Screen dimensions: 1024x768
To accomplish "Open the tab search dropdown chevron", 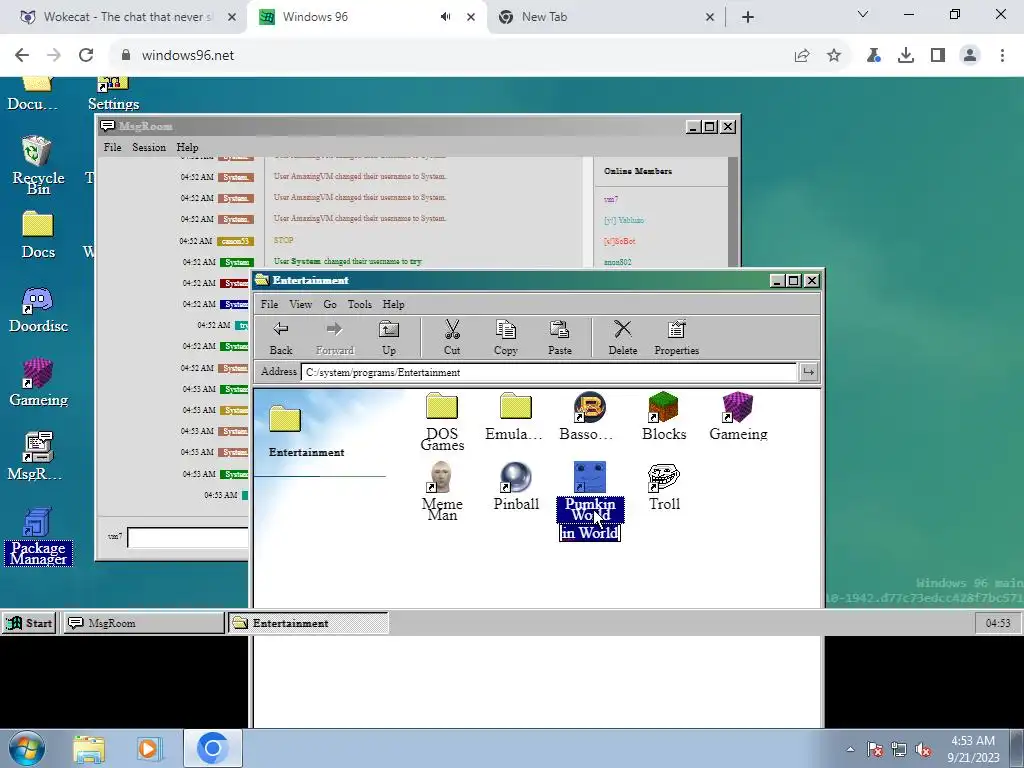I will click(863, 14).
